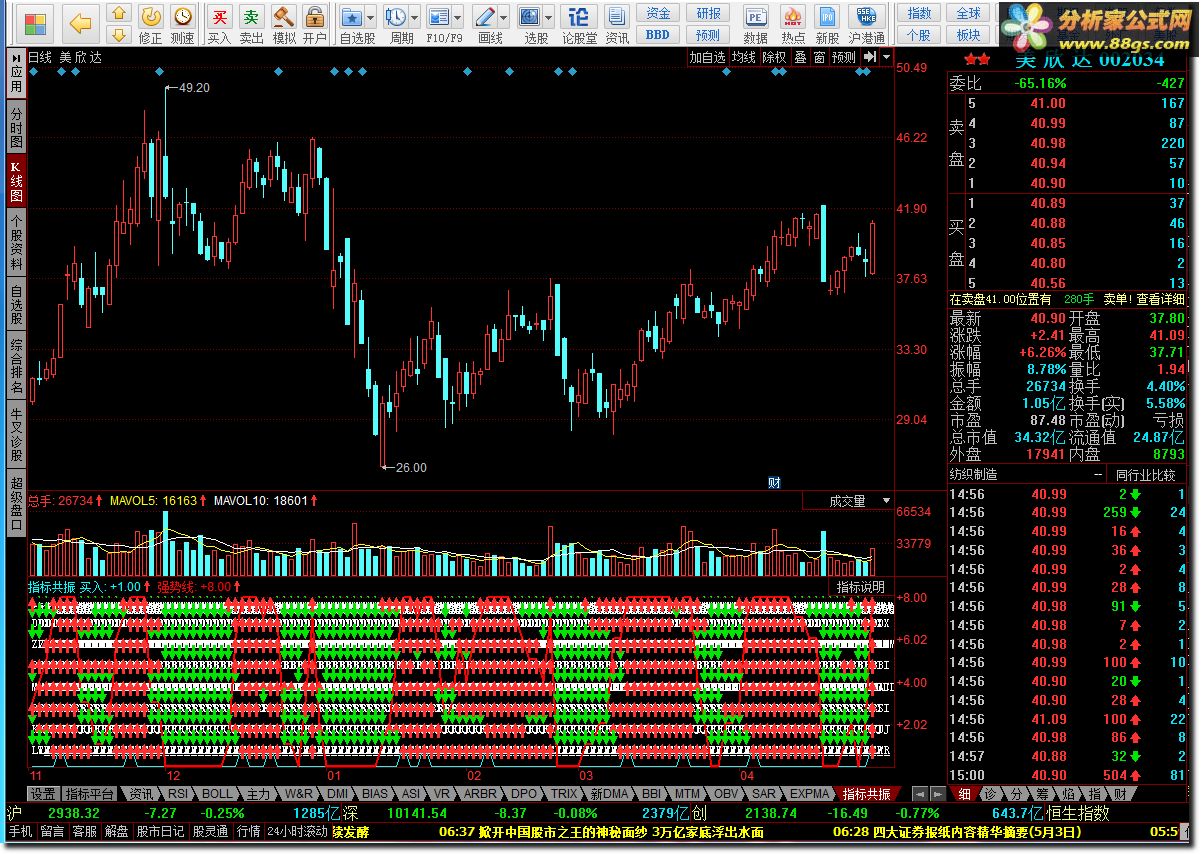1201x854 pixels.
Task: Click the 周期 period icon
Action: [396, 18]
